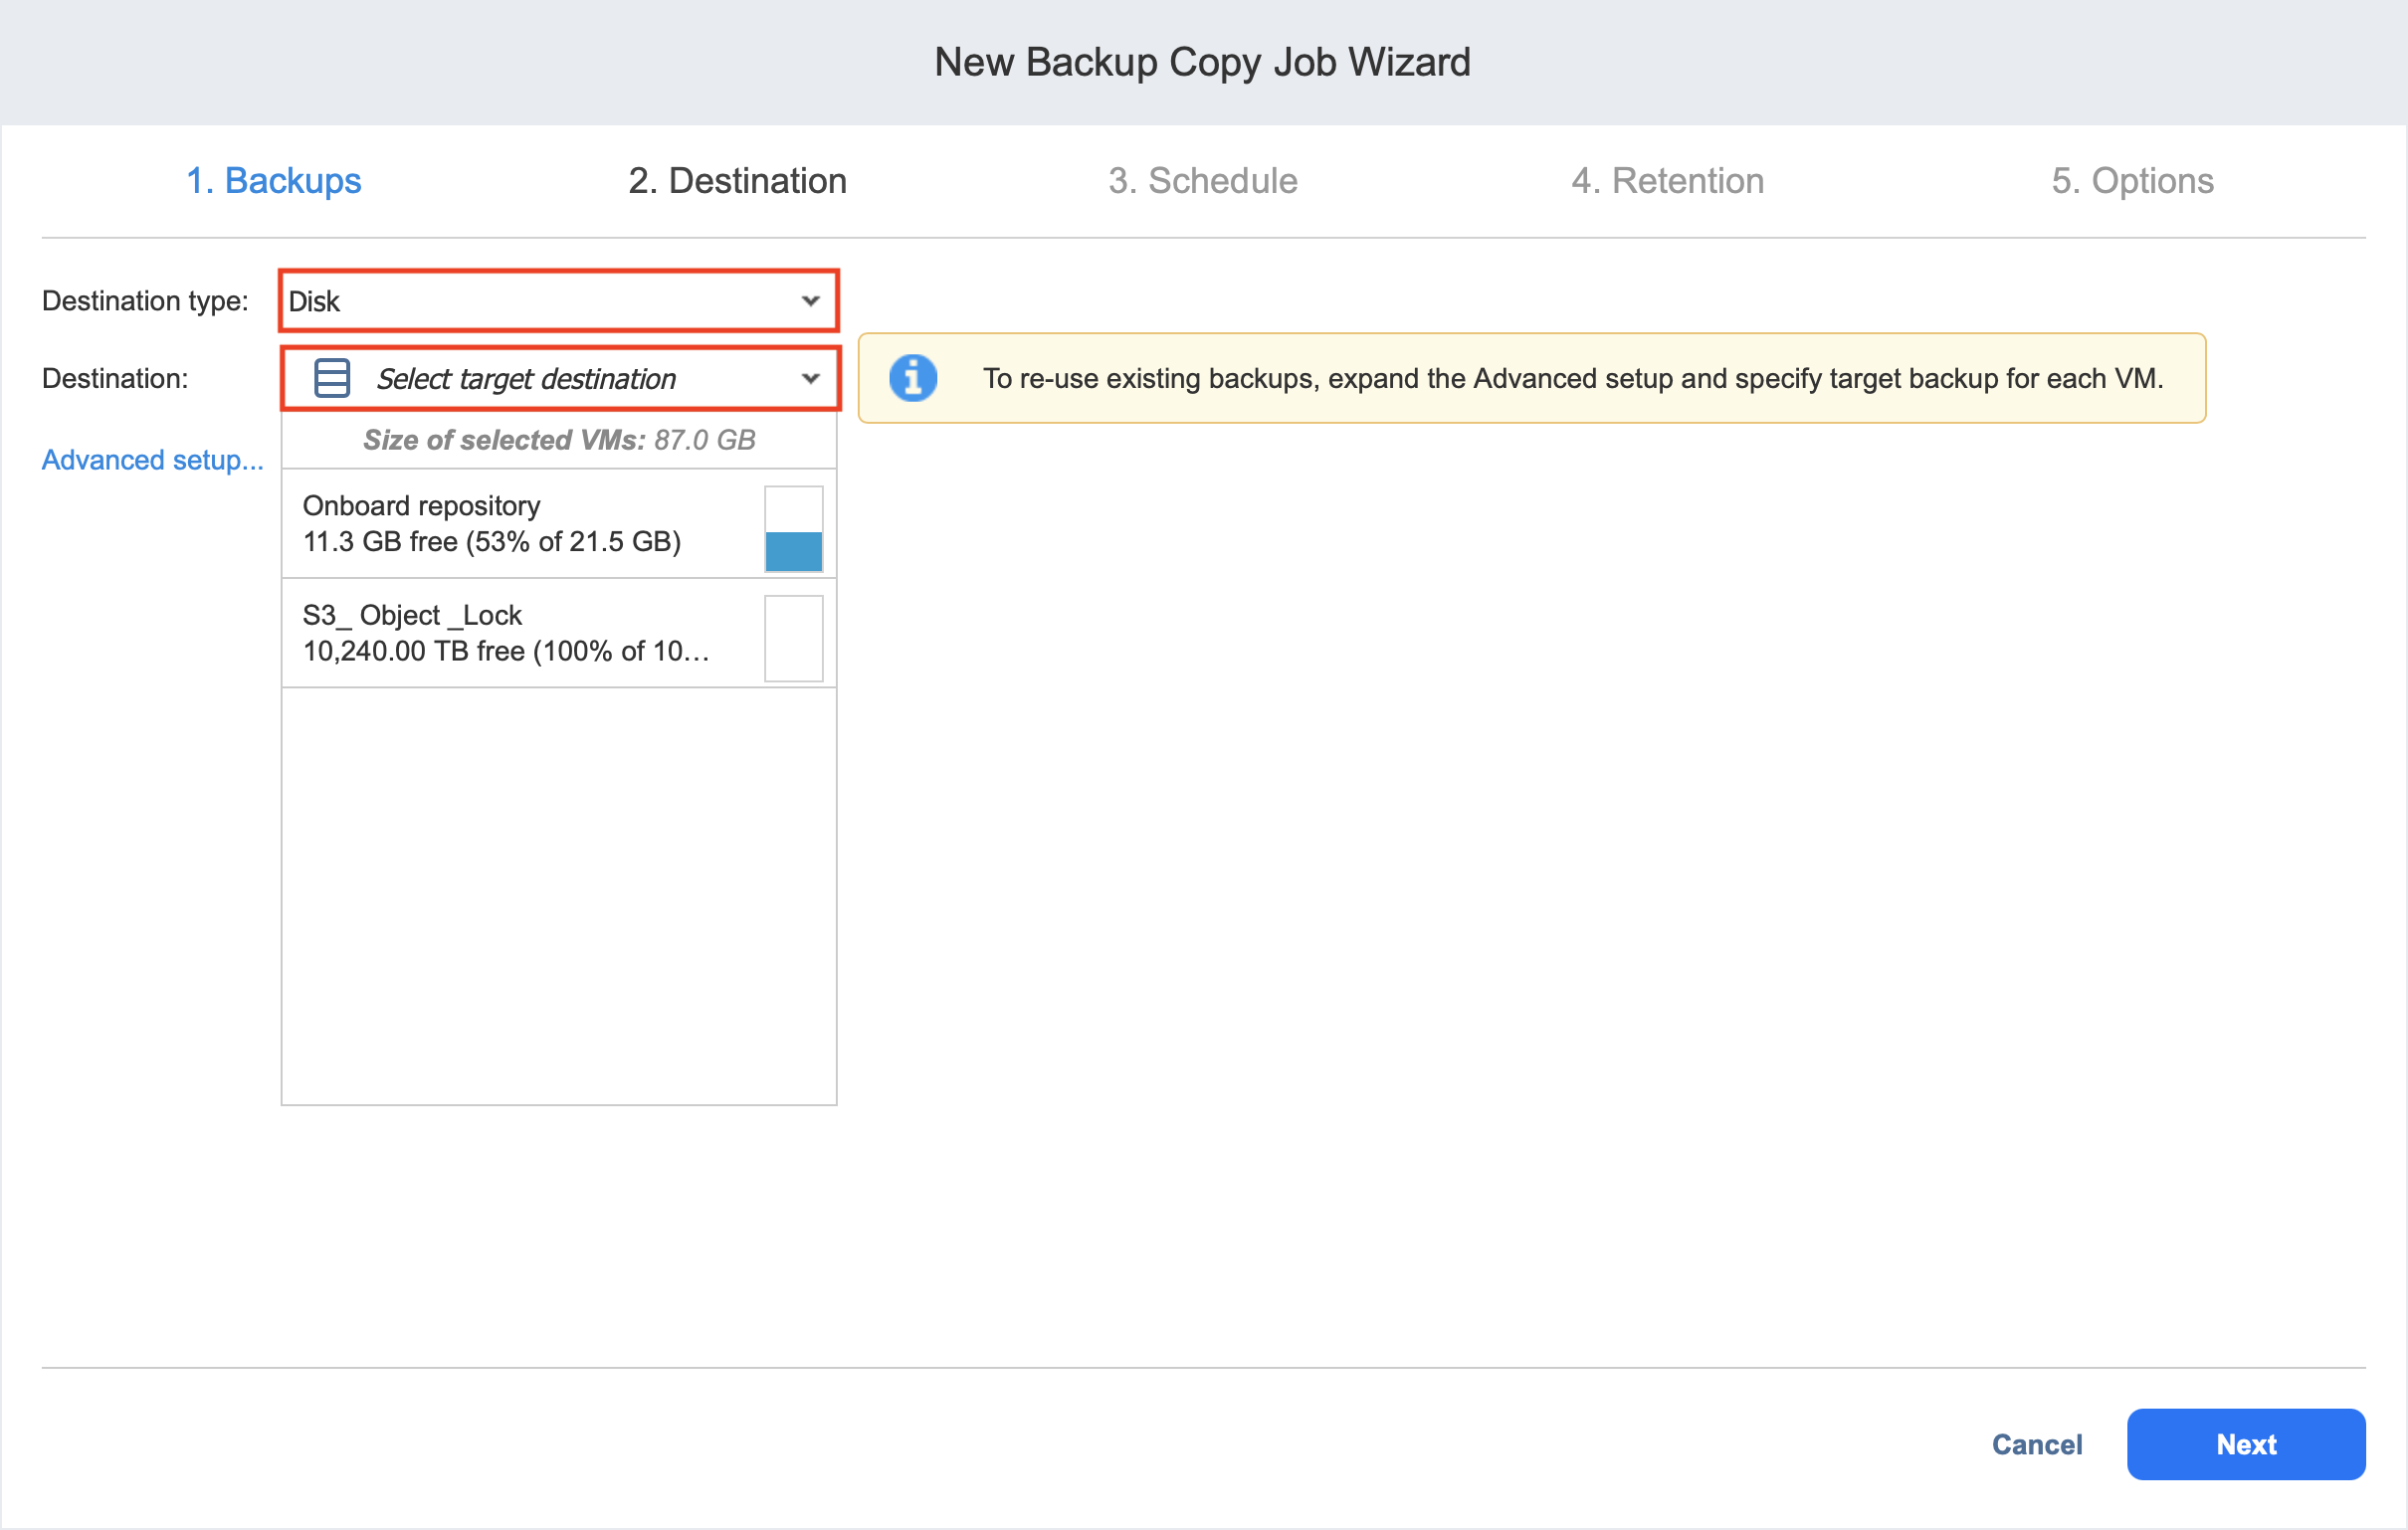Image resolution: width=2408 pixels, height=1530 pixels.
Task: Click the re-use existing backups notice text
Action: (1572, 378)
